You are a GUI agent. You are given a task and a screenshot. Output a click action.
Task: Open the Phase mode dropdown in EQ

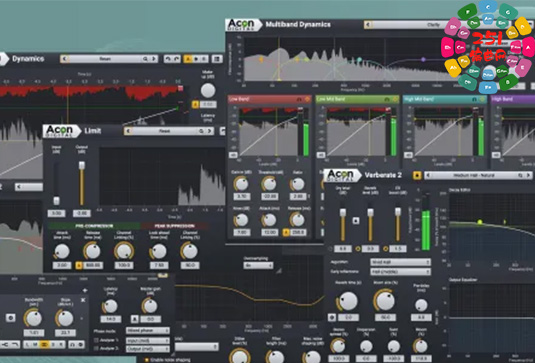[x=148, y=331]
